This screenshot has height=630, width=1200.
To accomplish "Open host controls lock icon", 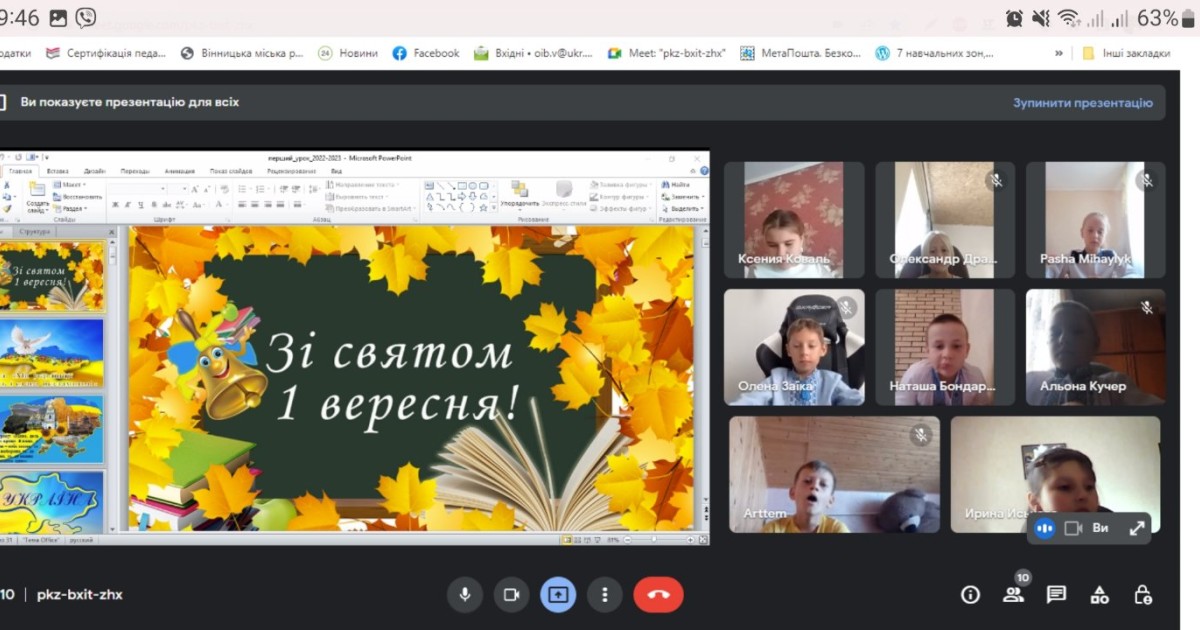I will point(1143,594).
